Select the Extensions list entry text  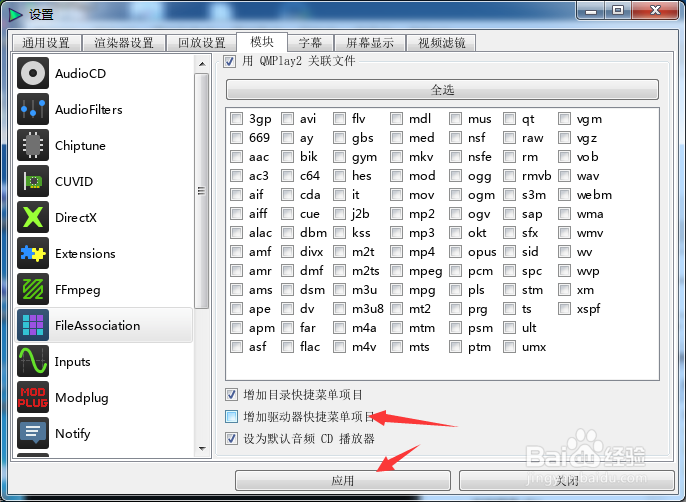pos(85,253)
